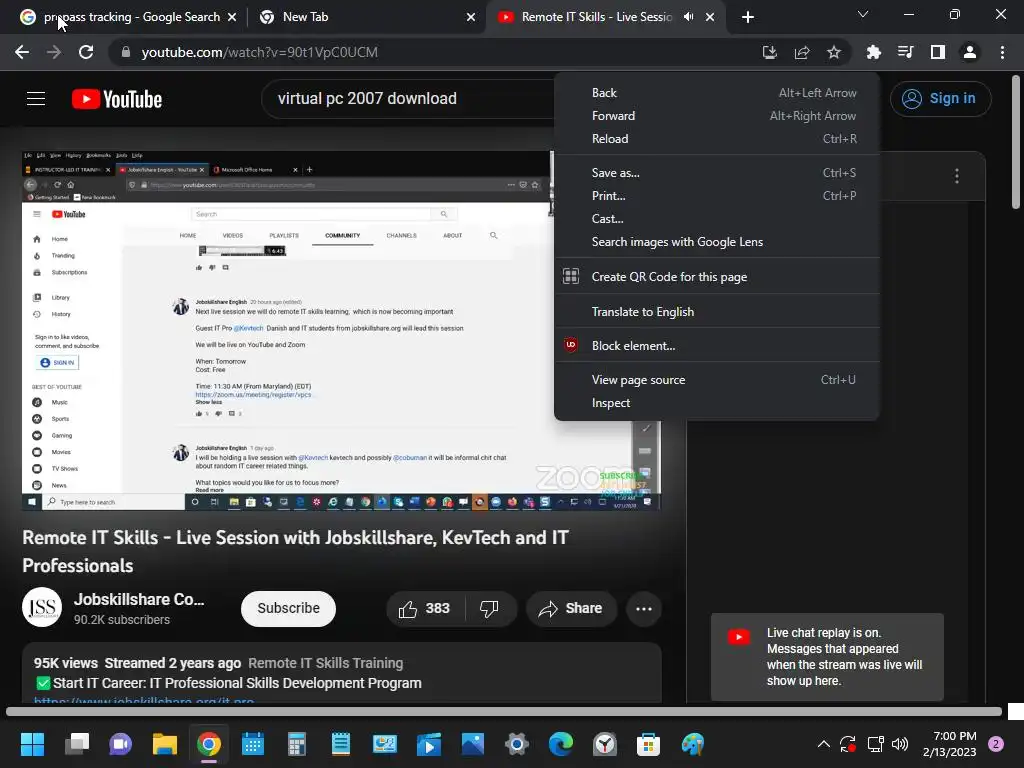Image resolution: width=1024 pixels, height=768 pixels.
Task: Reload the page with the toolbar refresh icon
Action: [x=86, y=52]
